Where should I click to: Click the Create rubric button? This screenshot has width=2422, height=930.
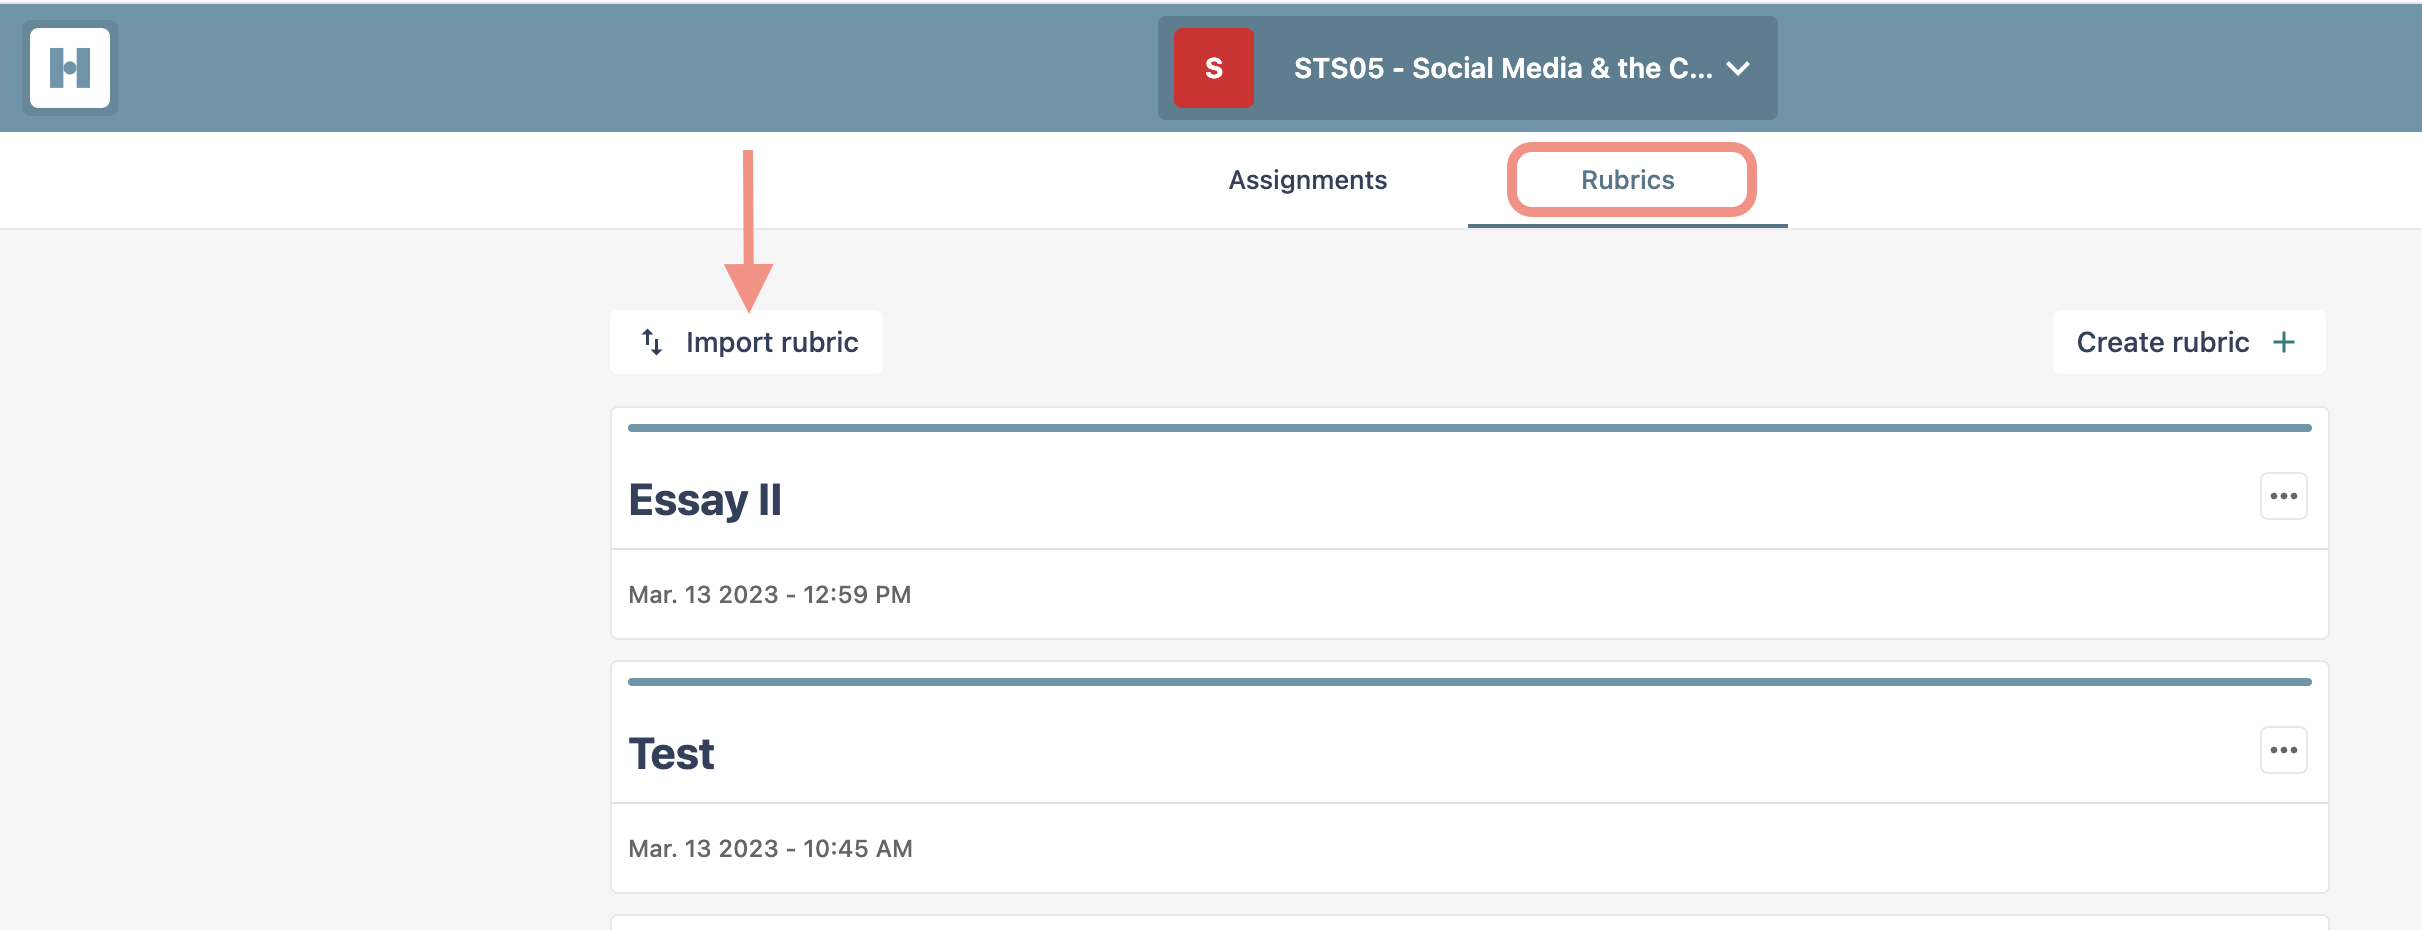[2189, 342]
